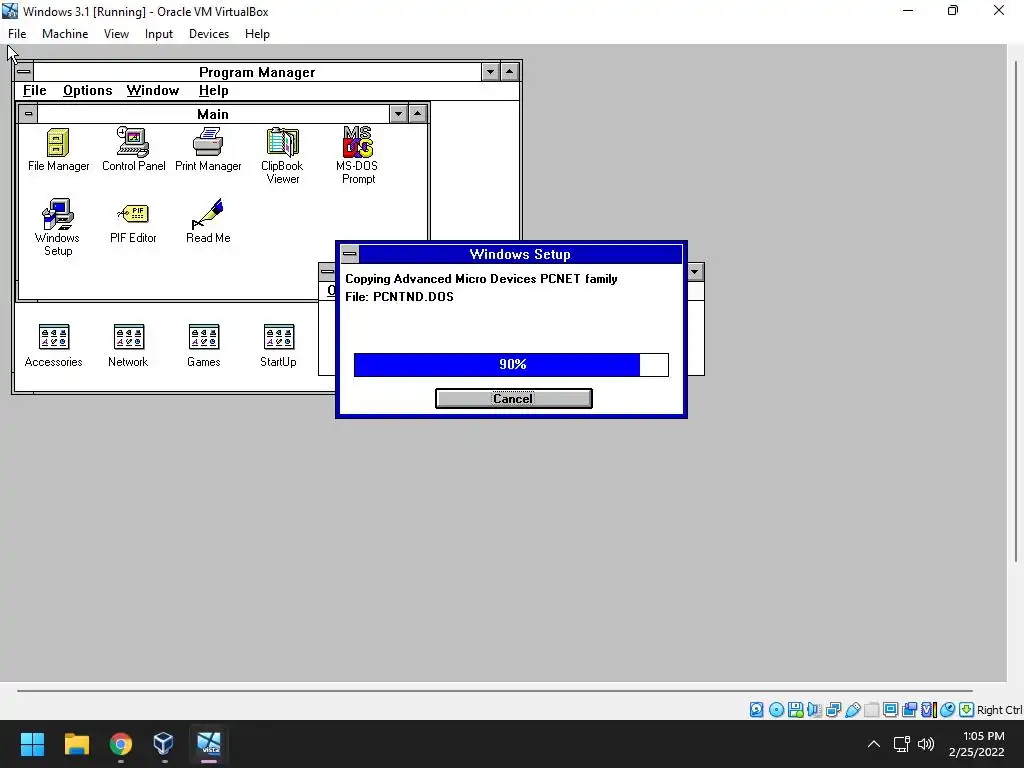Viewport: 1024px width, 768px height.
Task: Select the Print Manager icon
Action: (x=208, y=150)
